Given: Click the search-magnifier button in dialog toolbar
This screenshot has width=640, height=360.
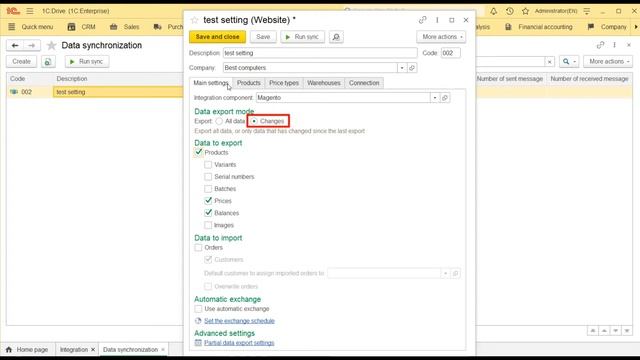Looking at the screenshot, I should (336, 37).
